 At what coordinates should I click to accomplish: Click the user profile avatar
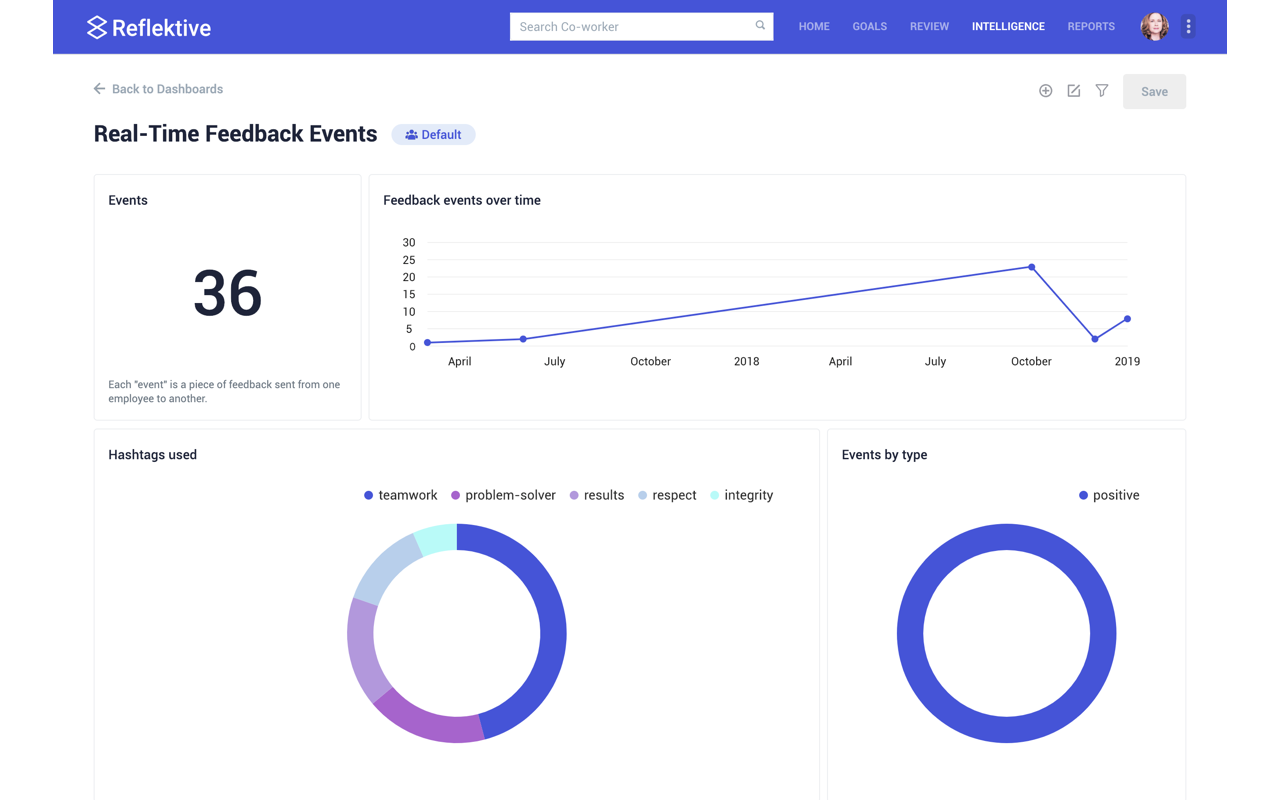(1154, 27)
